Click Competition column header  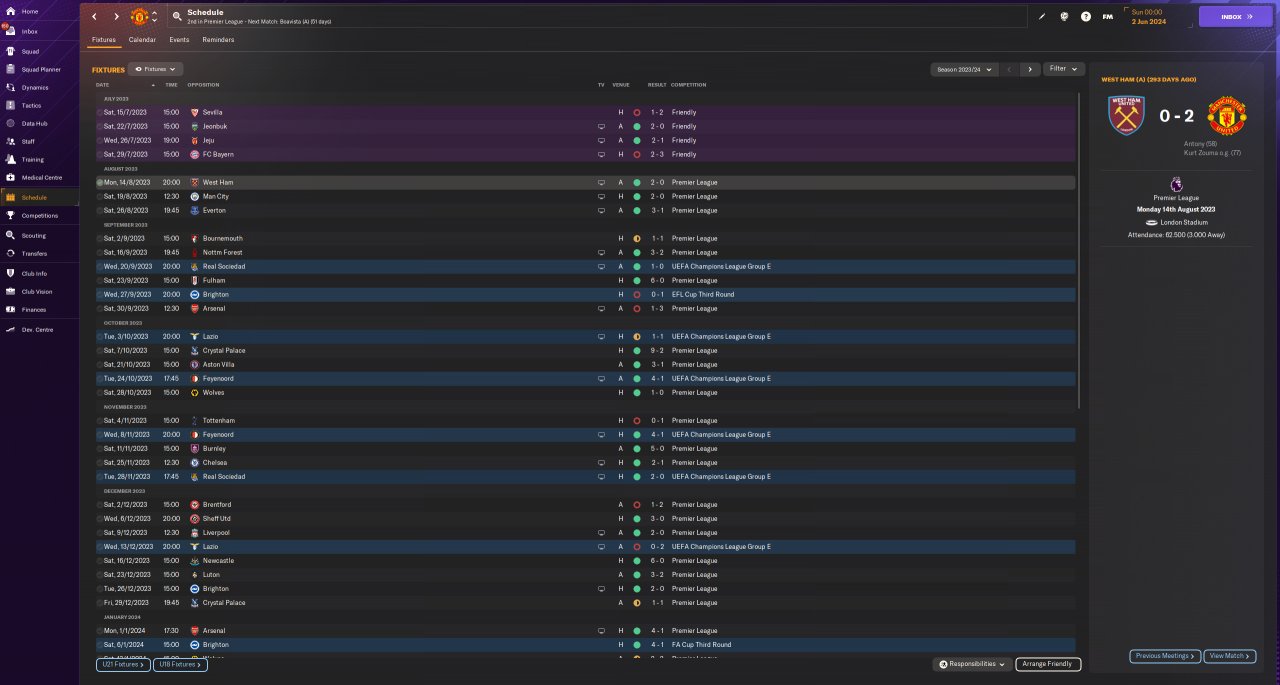click(688, 85)
